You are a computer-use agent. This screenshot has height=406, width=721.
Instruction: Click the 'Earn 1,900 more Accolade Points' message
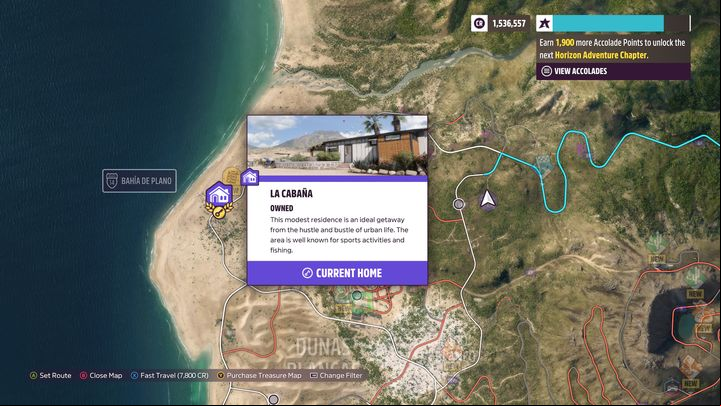click(612, 49)
